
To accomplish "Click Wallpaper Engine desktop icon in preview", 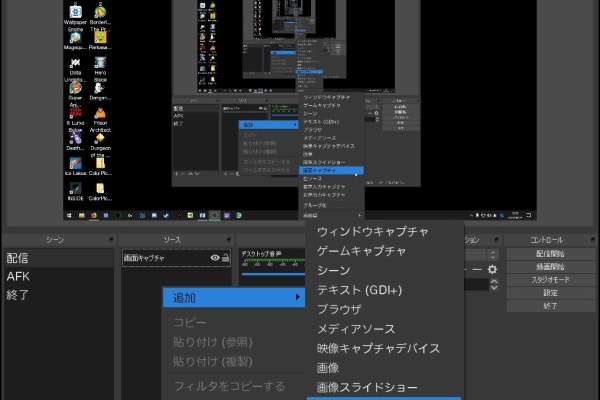I will point(75,17).
